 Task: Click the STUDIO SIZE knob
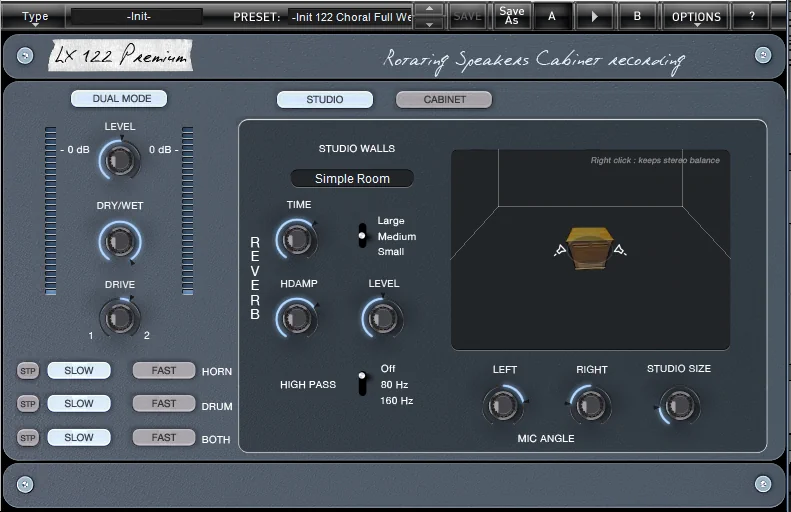(x=679, y=405)
